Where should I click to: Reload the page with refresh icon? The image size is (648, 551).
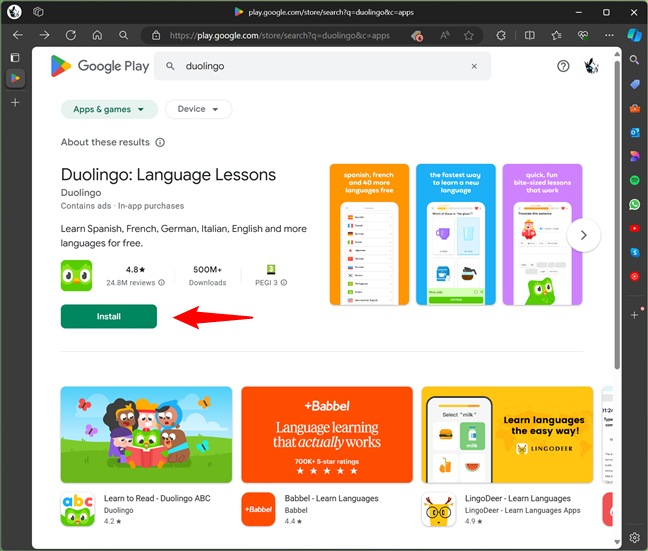[71, 35]
